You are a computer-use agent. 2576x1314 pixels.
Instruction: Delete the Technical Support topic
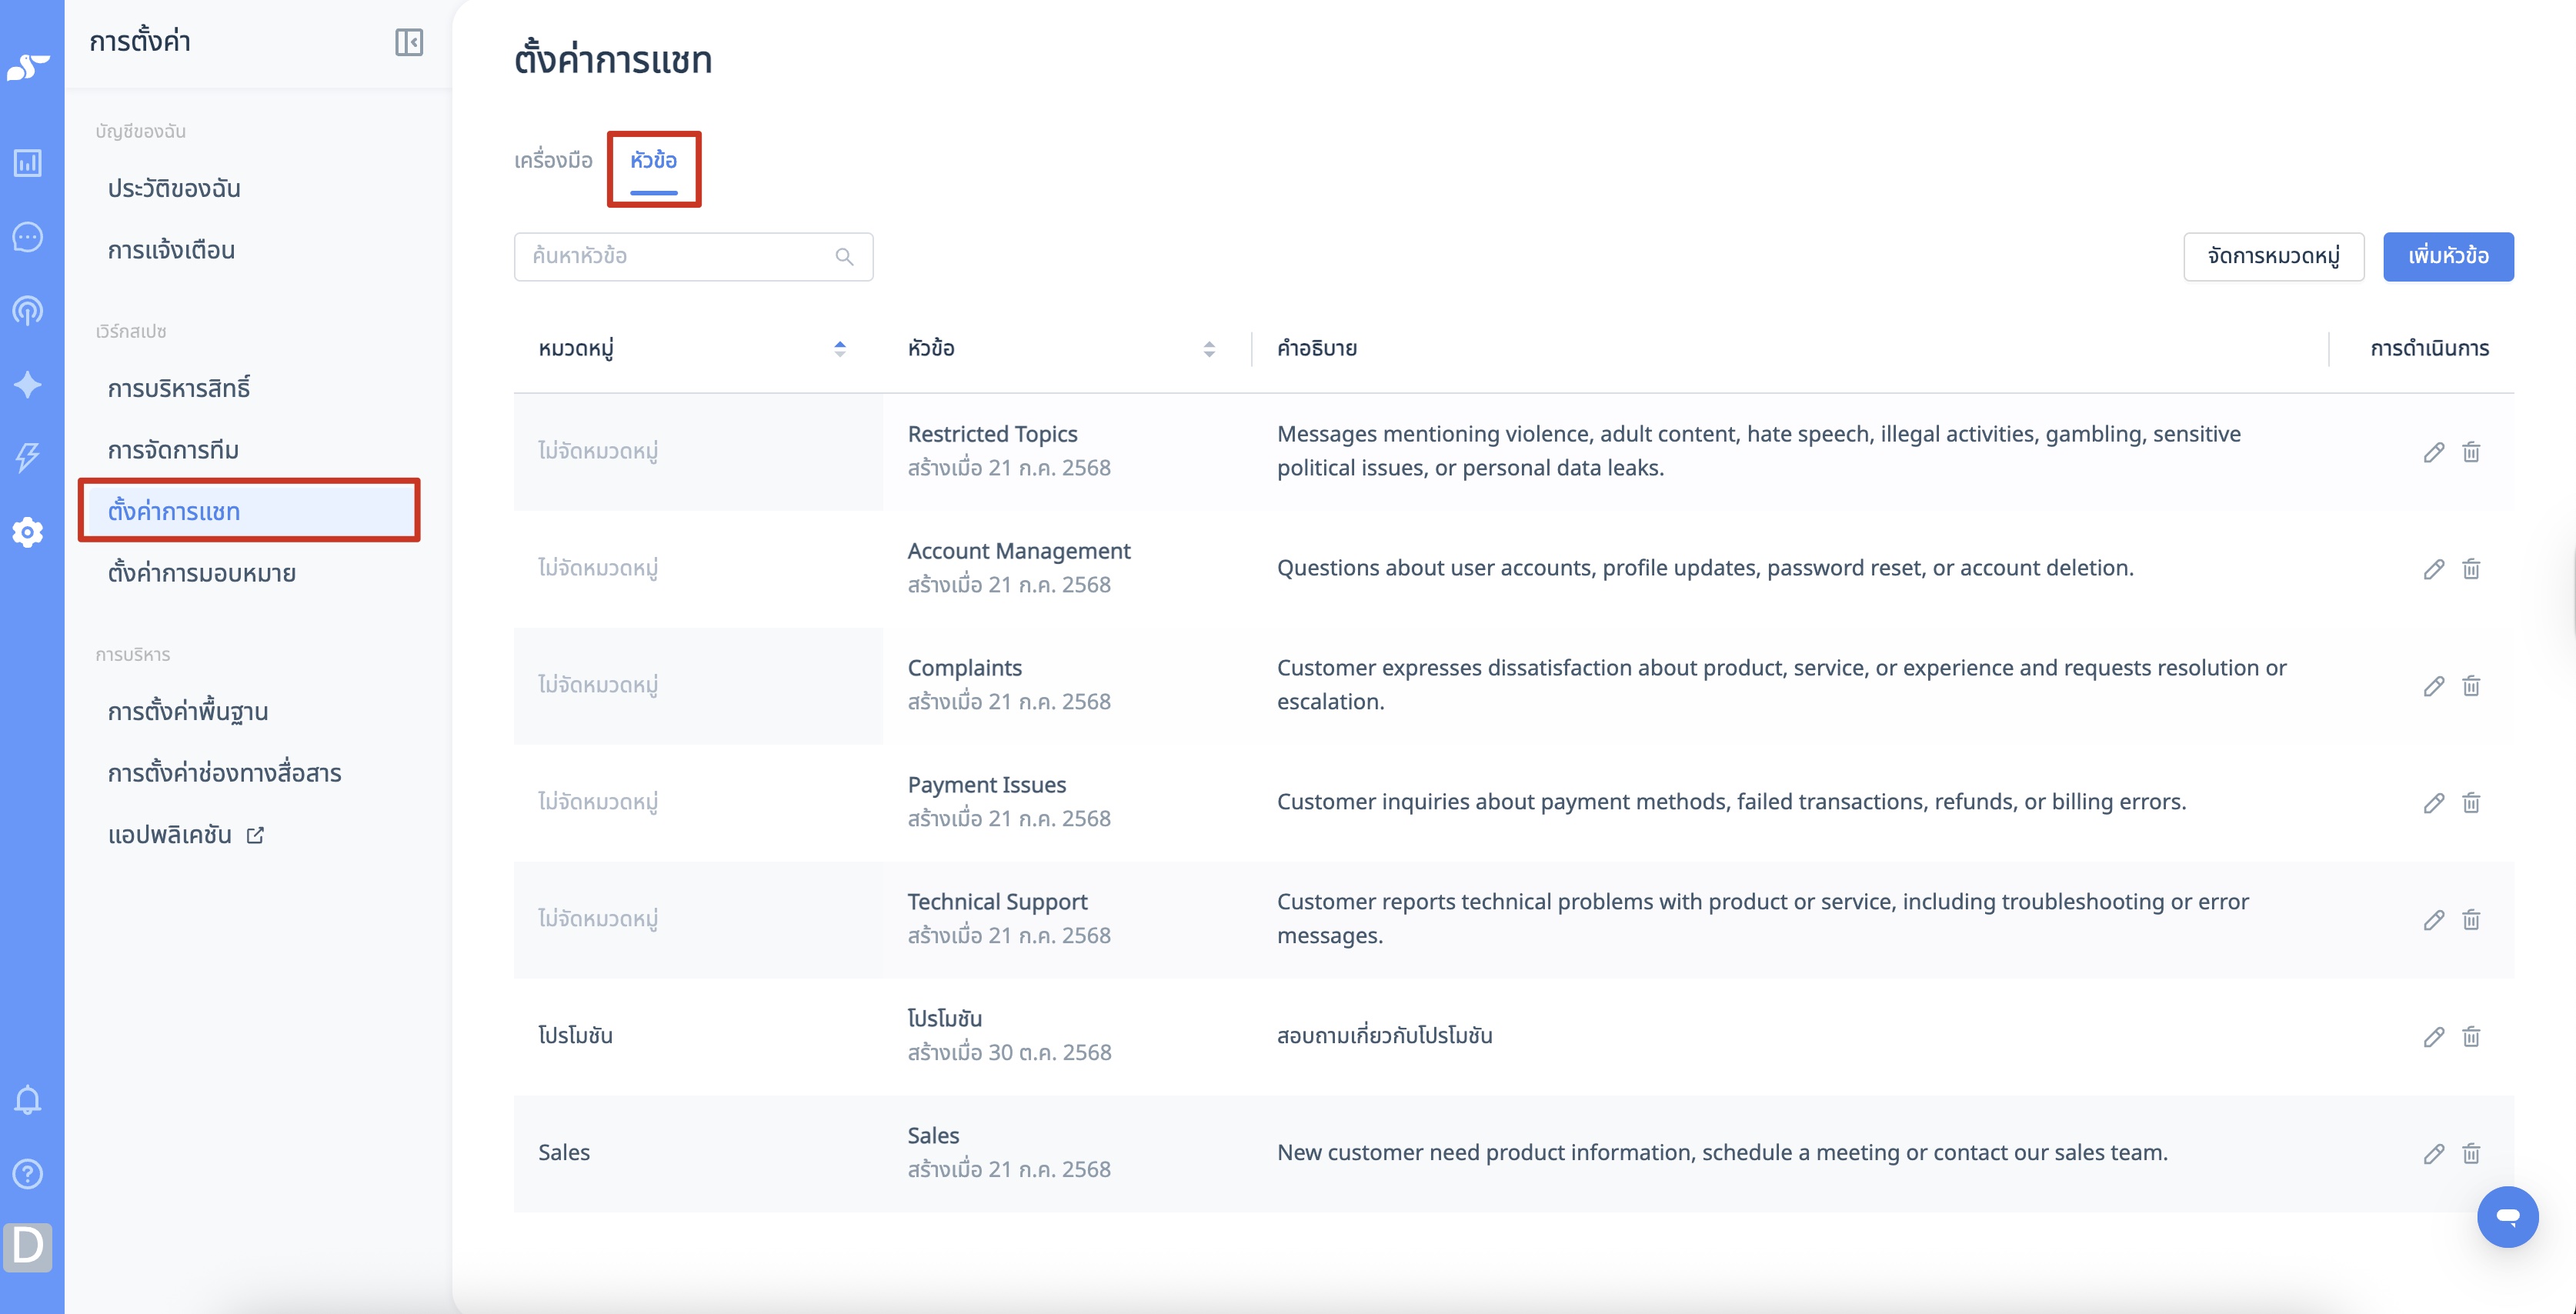[x=2471, y=920]
